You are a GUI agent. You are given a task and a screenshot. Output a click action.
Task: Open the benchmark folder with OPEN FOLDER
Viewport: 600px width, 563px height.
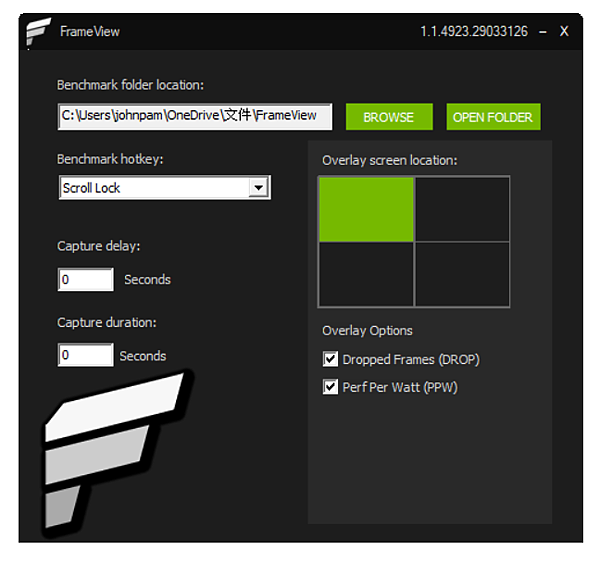coord(493,117)
